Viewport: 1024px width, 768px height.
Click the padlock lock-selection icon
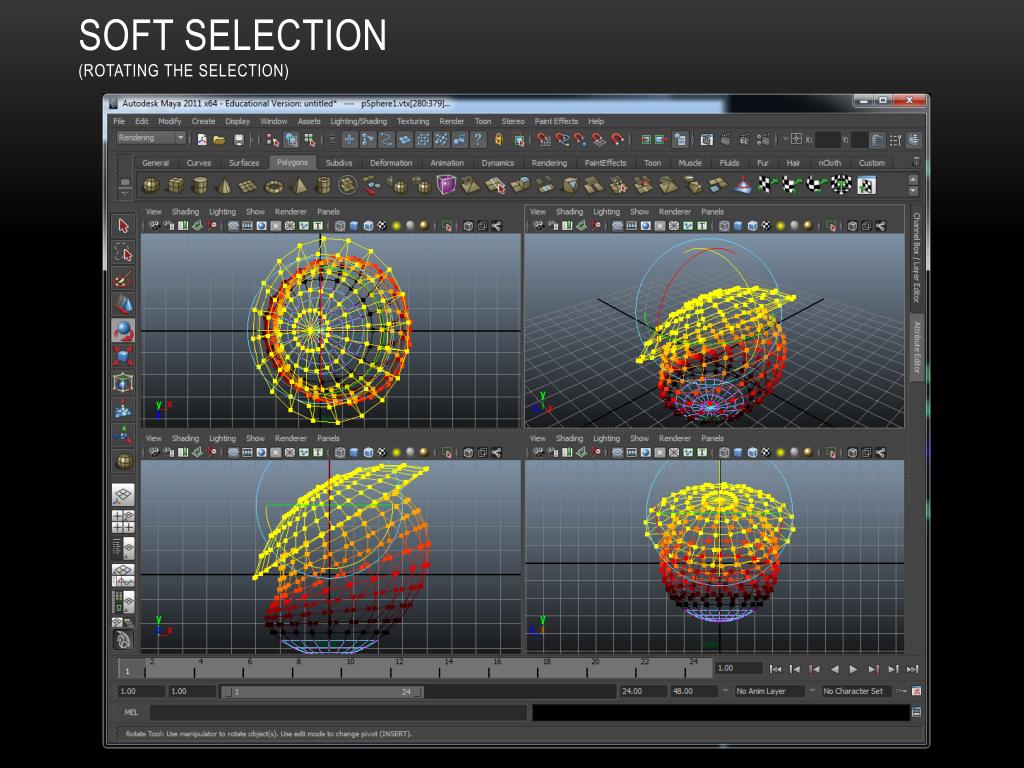[x=498, y=139]
